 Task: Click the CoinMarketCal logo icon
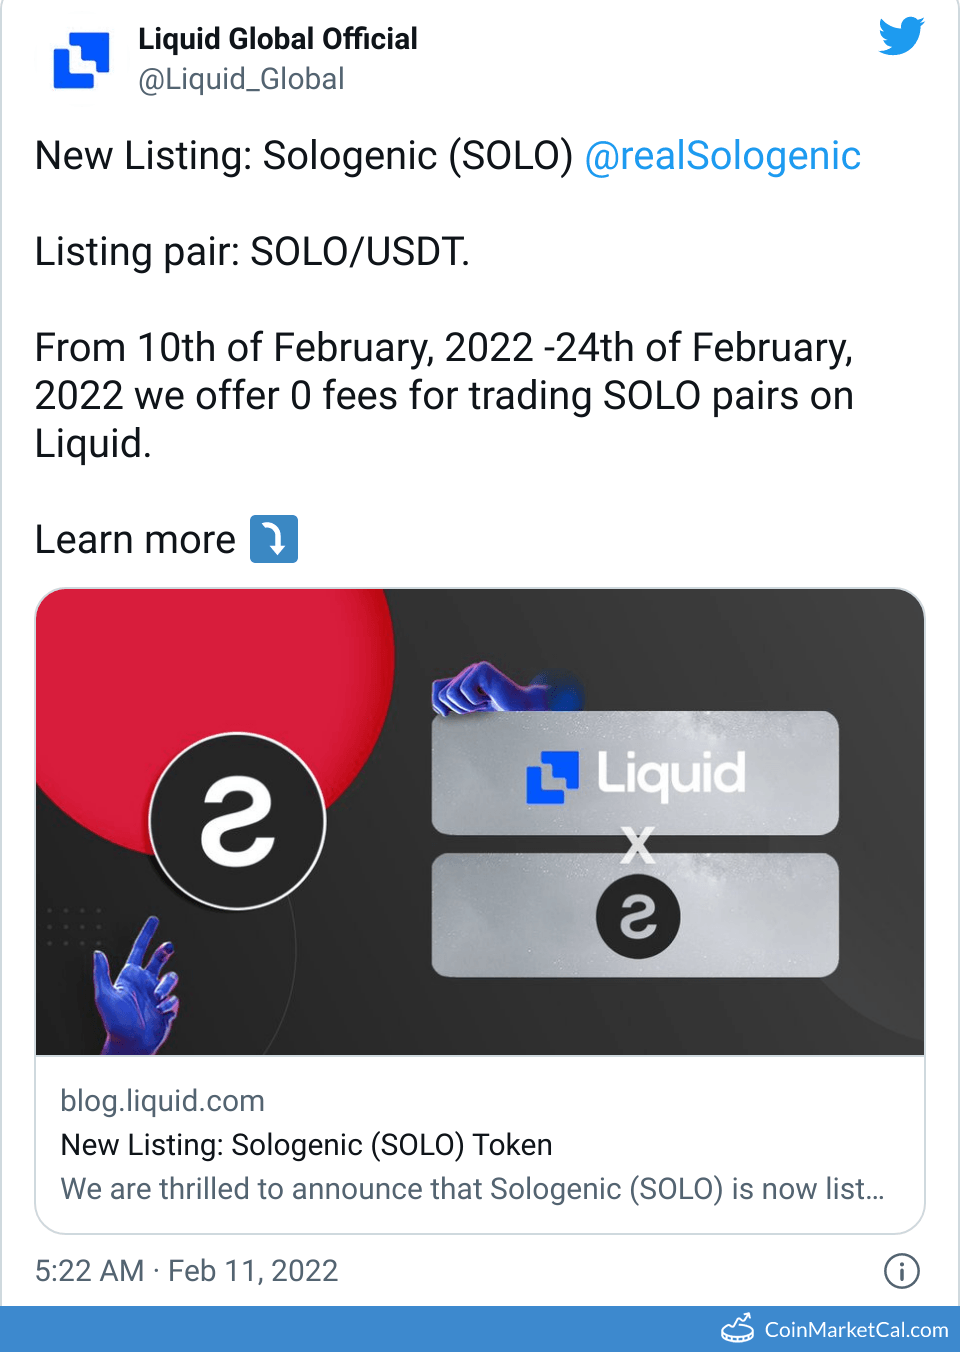tap(738, 1329)
